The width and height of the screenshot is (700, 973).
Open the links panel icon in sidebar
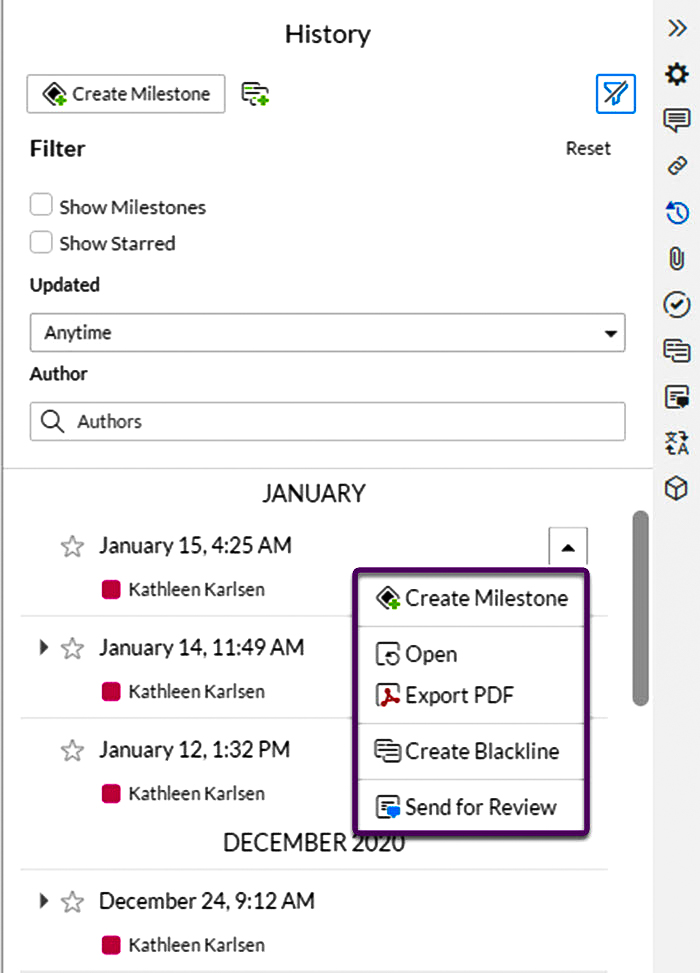point(676,166)
